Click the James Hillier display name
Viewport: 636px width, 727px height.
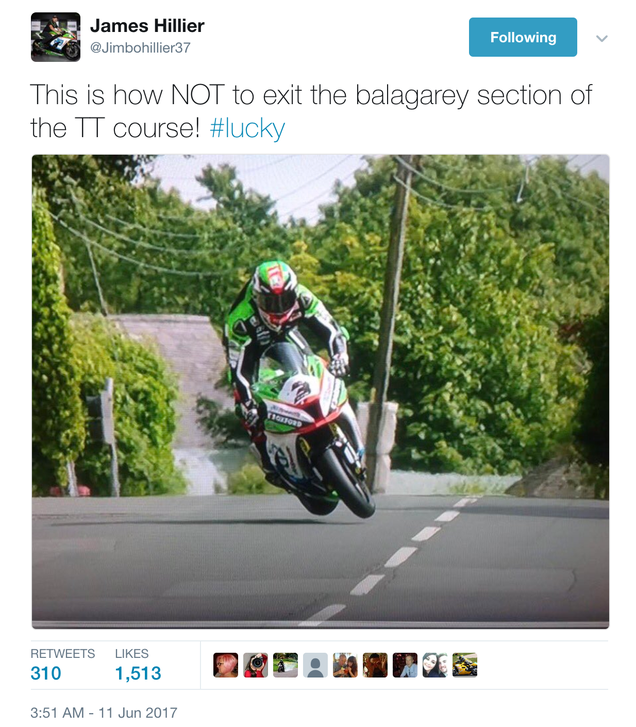tap(147, 26)
